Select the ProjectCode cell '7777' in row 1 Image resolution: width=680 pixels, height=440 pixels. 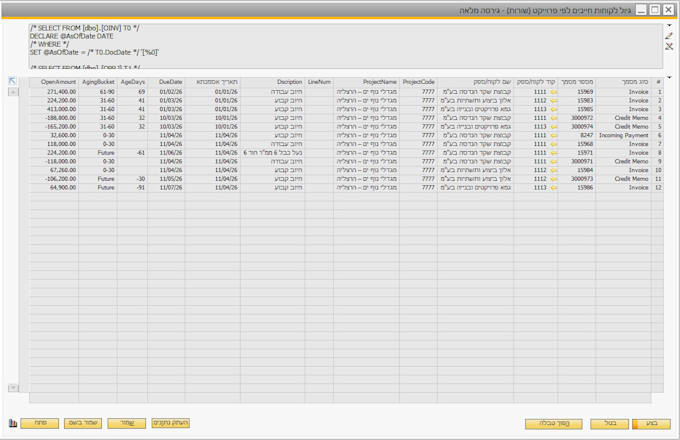coord(418,92)
